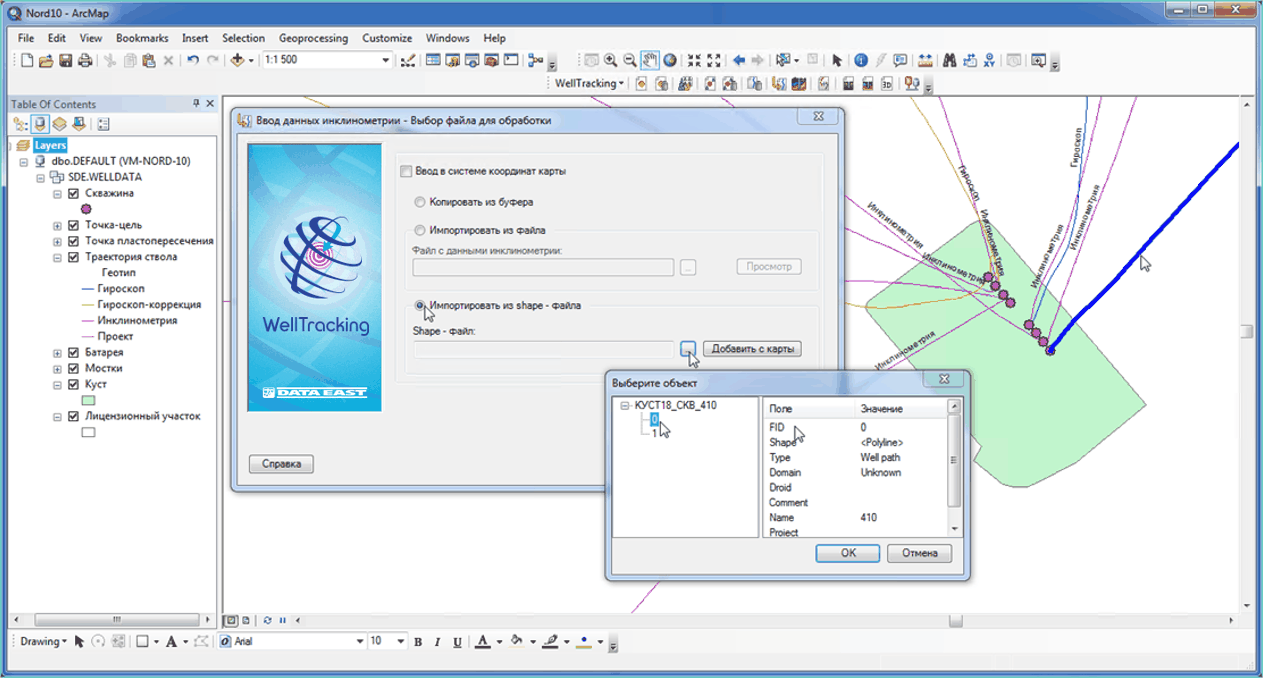This screenshot has height=678, width=1263.
Task: Click the Куст layer green color swatch
Action: (x=88, y=401)
